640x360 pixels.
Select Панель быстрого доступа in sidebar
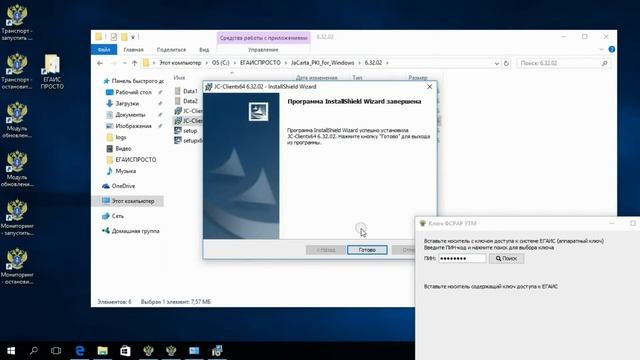tap(133, 81)
